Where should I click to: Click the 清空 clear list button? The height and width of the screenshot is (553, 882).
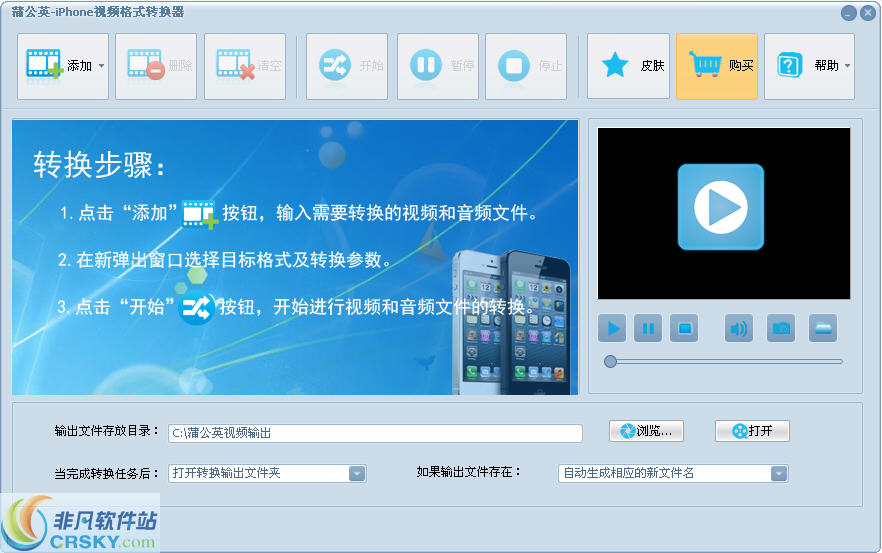[245, 66]
